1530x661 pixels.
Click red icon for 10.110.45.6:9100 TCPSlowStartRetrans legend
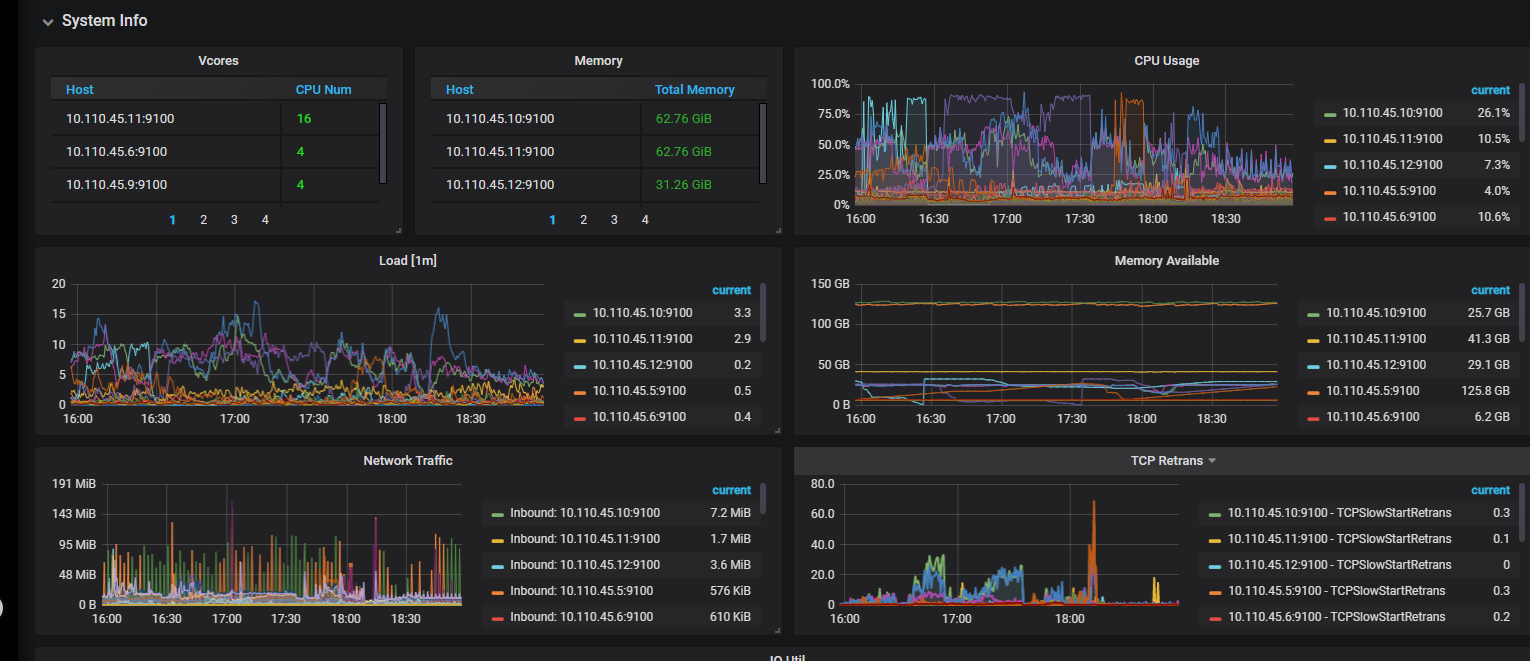[1215, 618]
